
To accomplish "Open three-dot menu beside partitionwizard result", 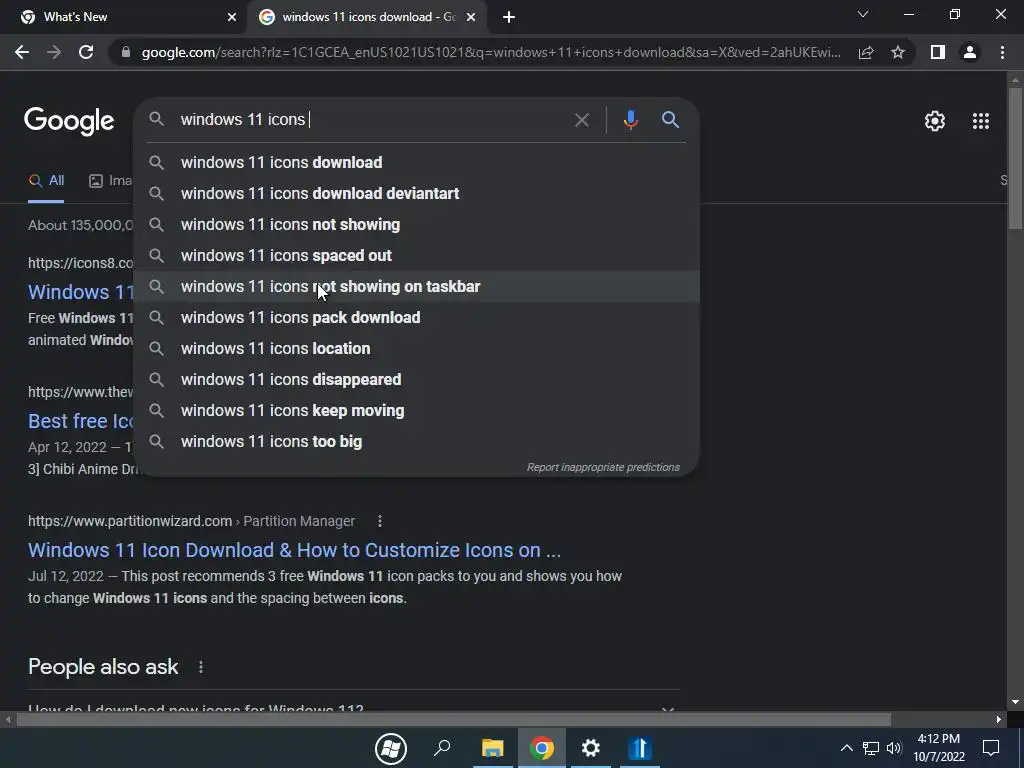I will 379,521.
